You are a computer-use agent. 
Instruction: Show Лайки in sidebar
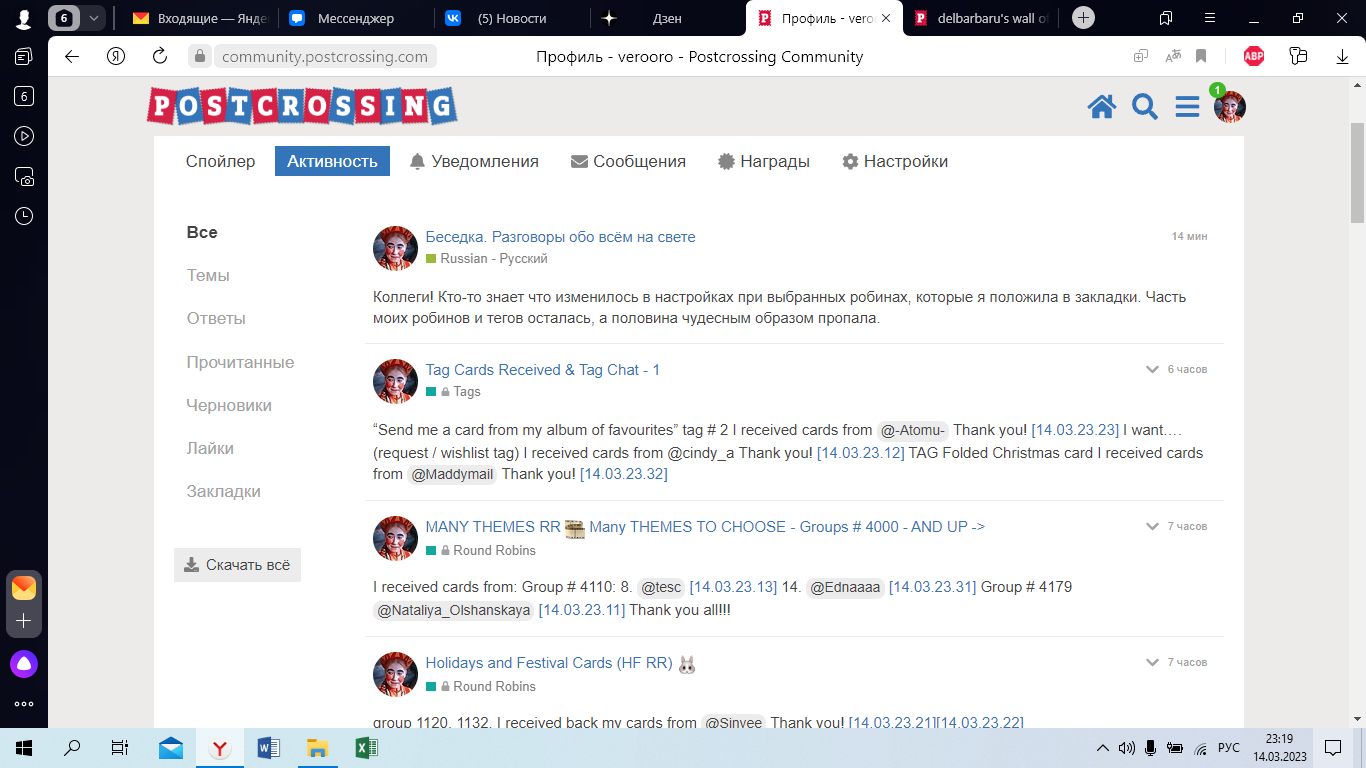(210, 448)
